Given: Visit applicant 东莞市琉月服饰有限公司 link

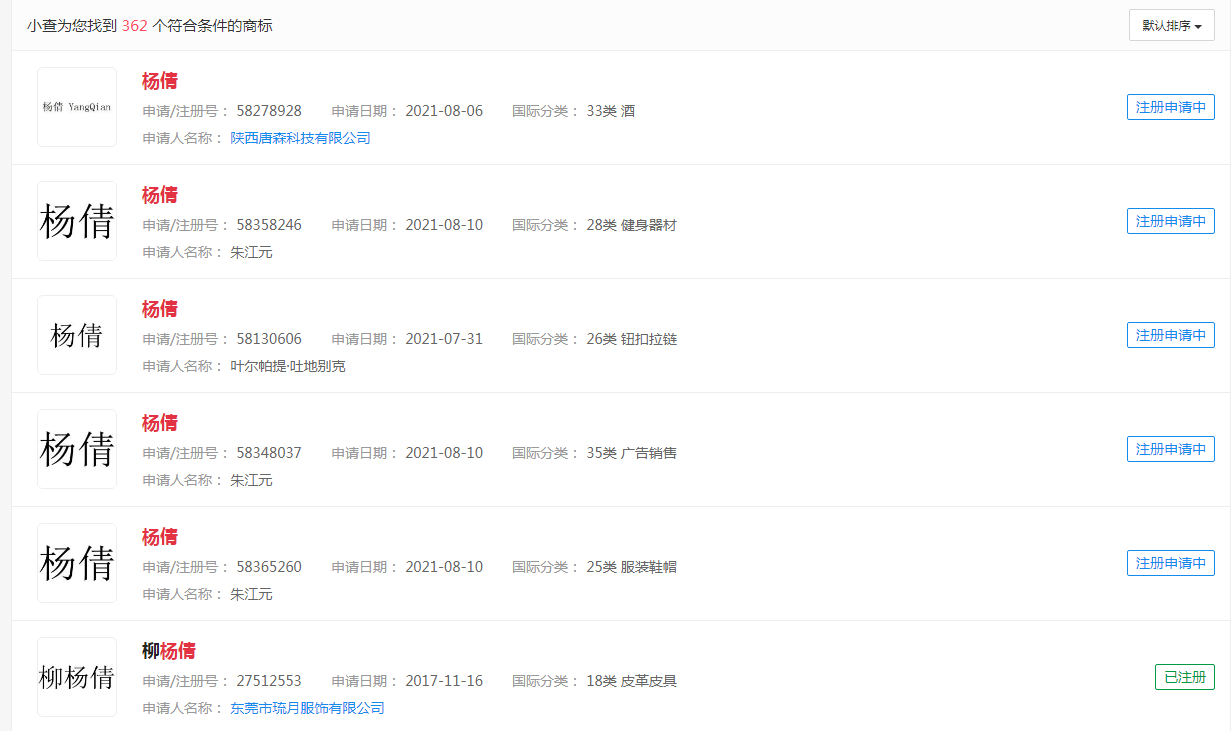Looking at the screenshot, I should point(307,708).
